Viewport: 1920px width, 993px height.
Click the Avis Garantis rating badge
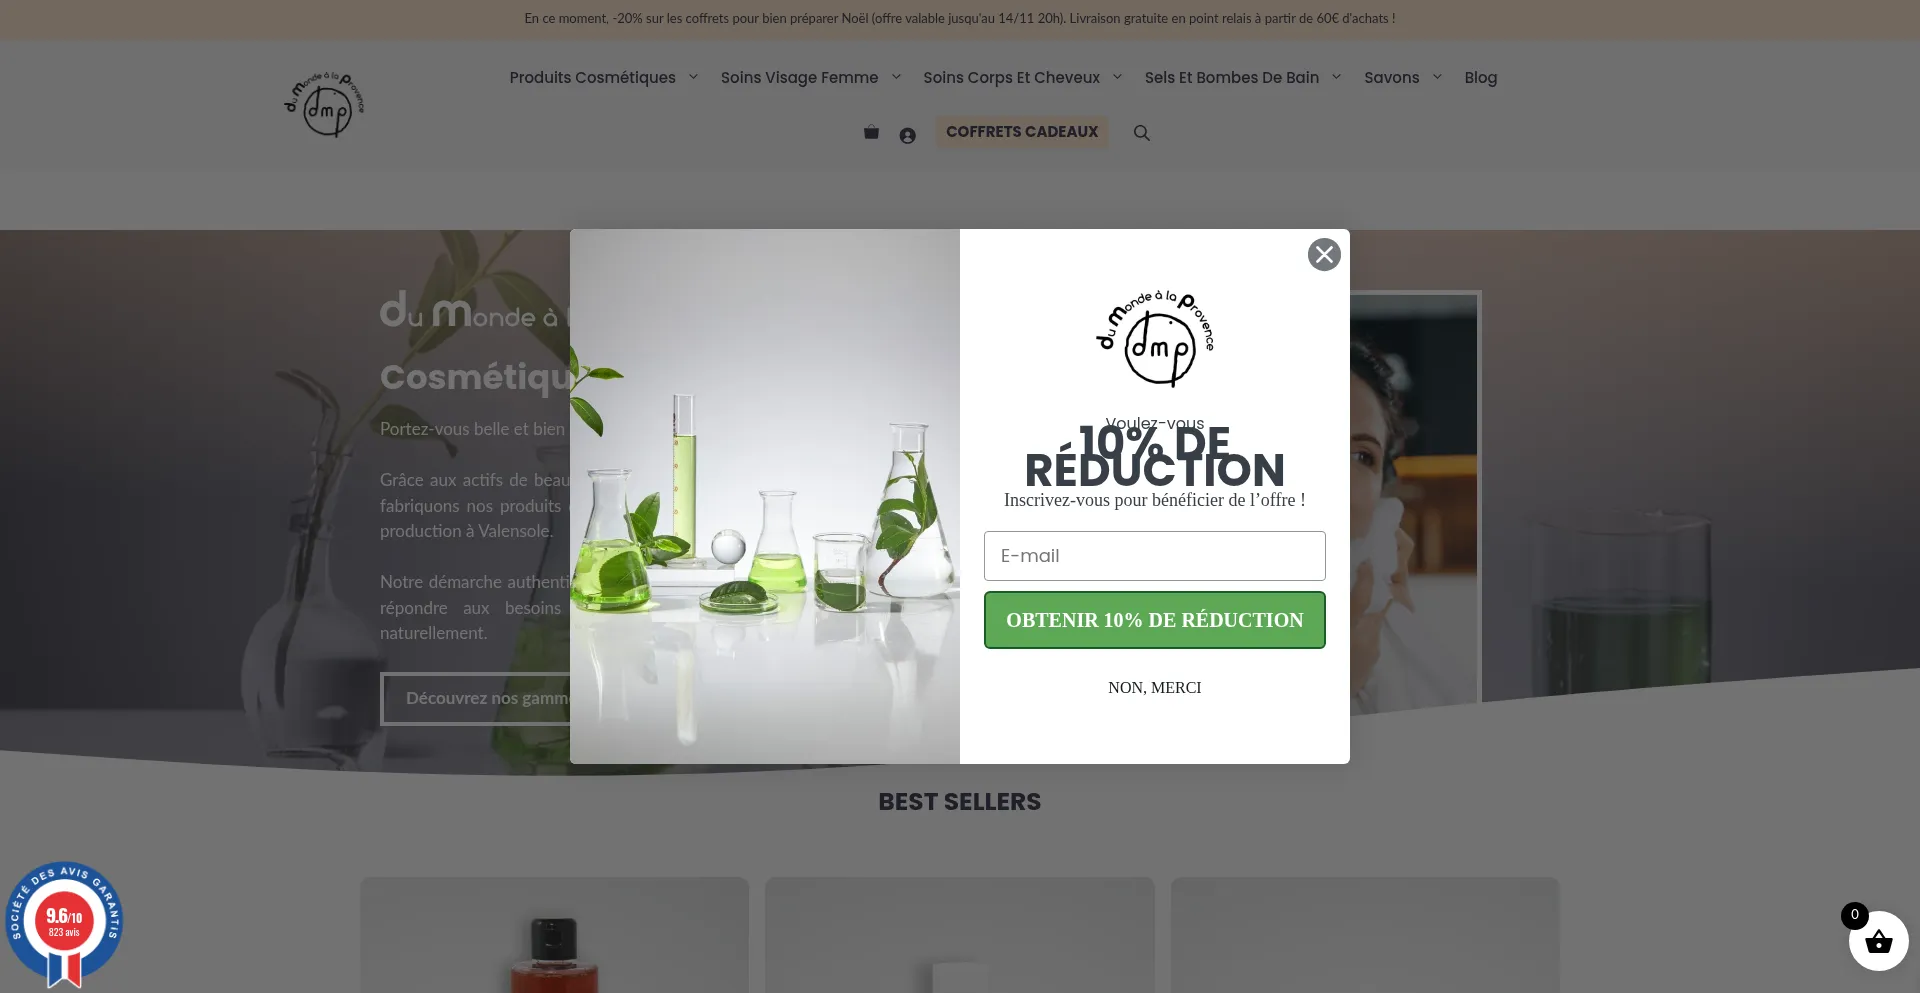click(64, 924)
